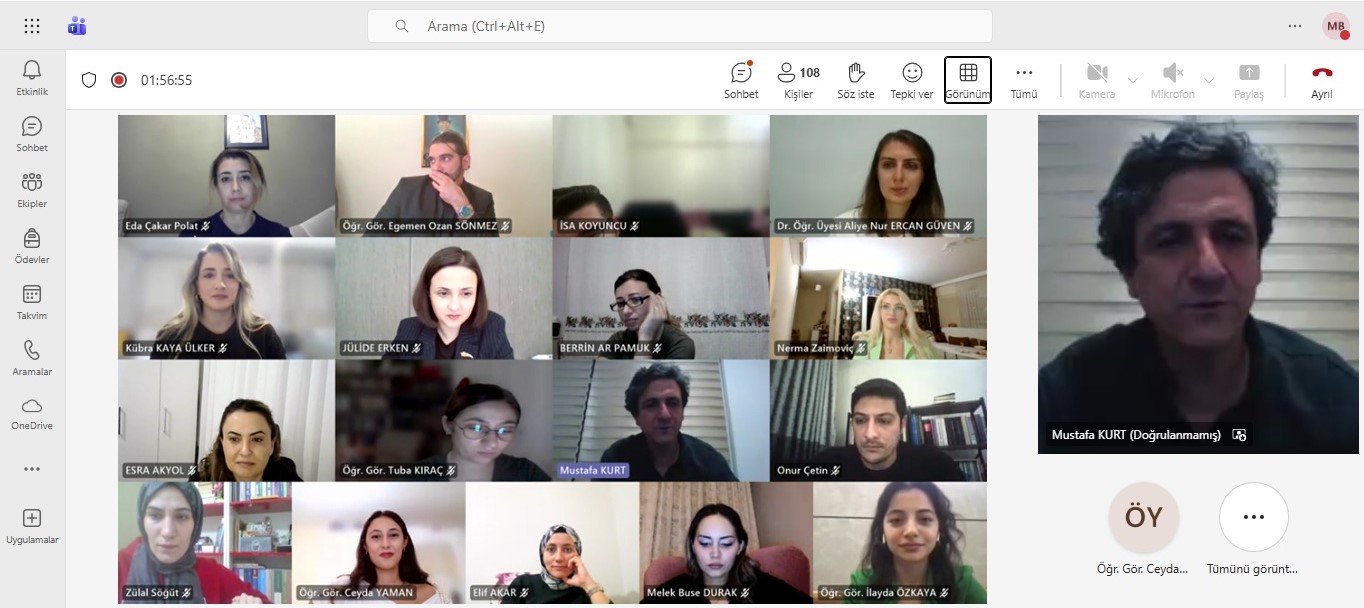Click Tümünü görüntüle to view all
The image size is (1364, 608).
(1253, 530)
